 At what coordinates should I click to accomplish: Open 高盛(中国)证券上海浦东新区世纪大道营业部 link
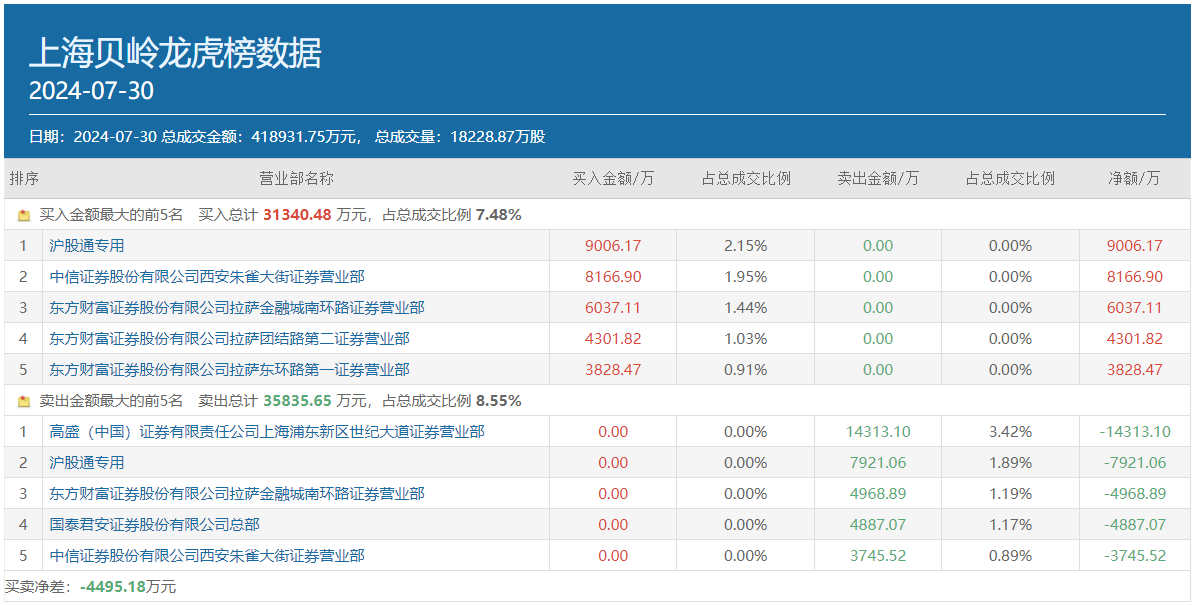point(267,432)
